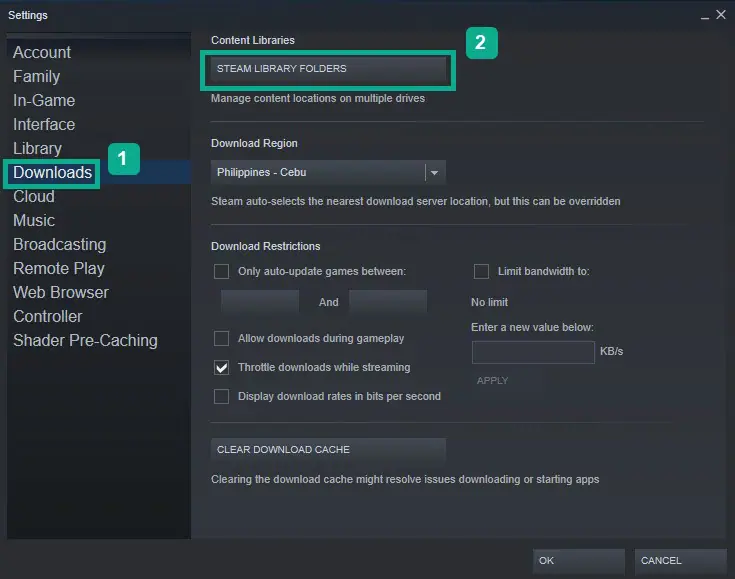
Task: Open Library settings category
Action: (38, 148)
